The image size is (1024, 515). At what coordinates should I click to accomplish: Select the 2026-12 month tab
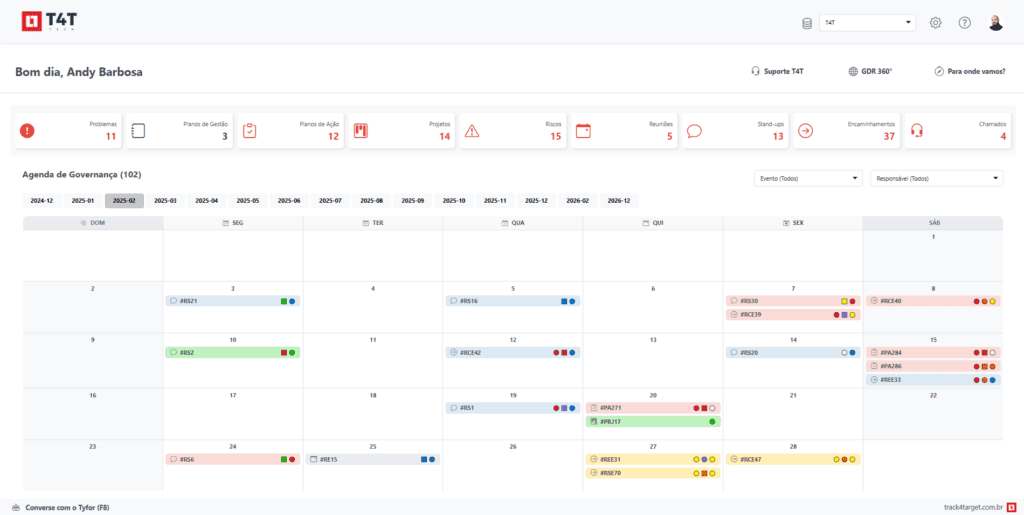pos(617,200)
